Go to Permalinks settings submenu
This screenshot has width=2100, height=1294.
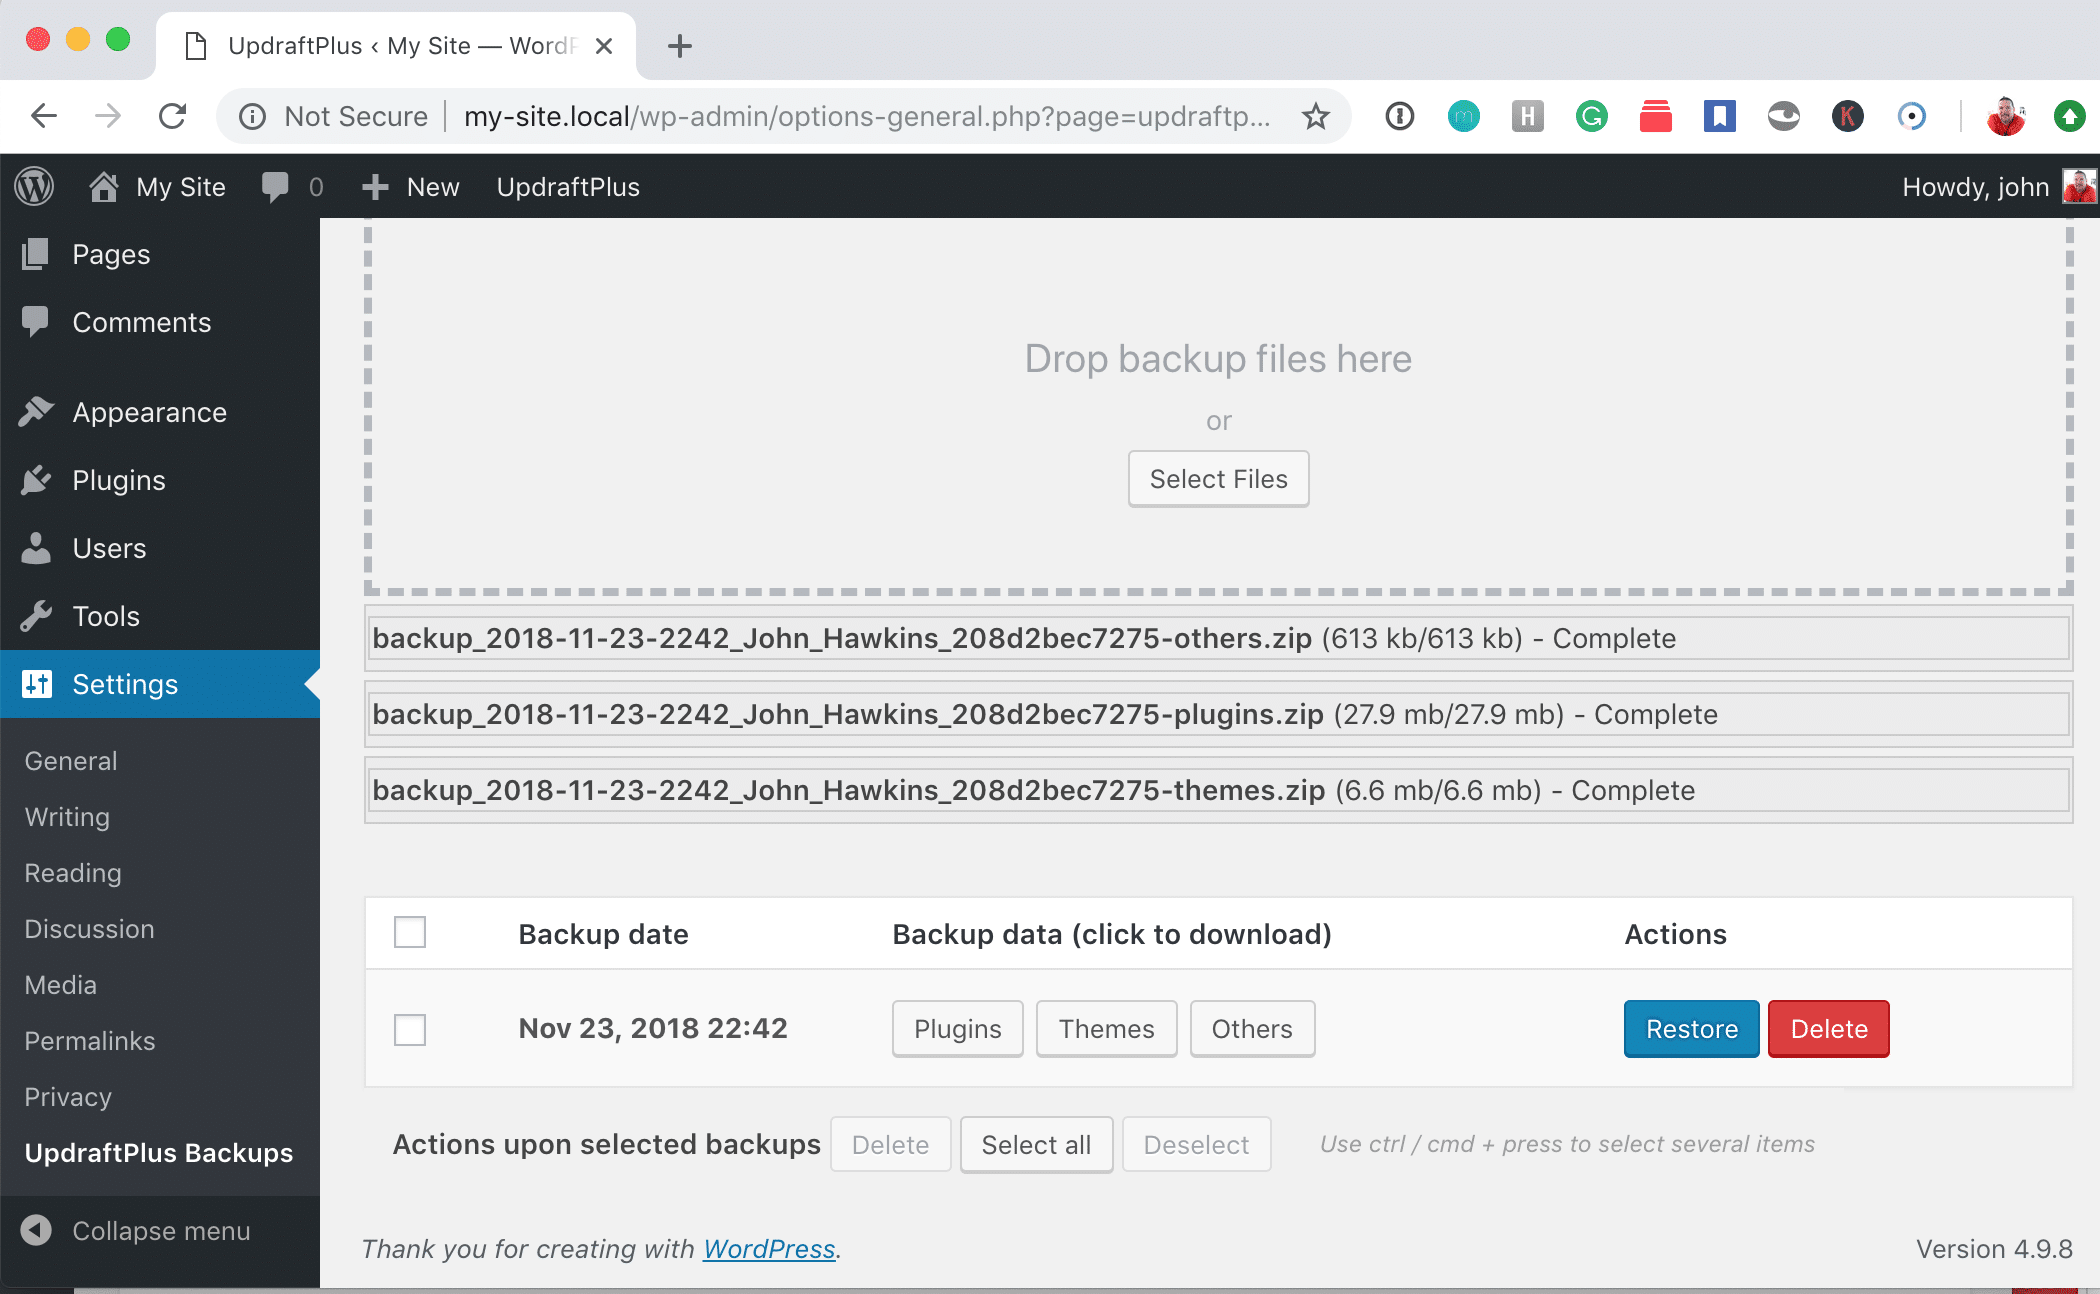point(90,1041)
